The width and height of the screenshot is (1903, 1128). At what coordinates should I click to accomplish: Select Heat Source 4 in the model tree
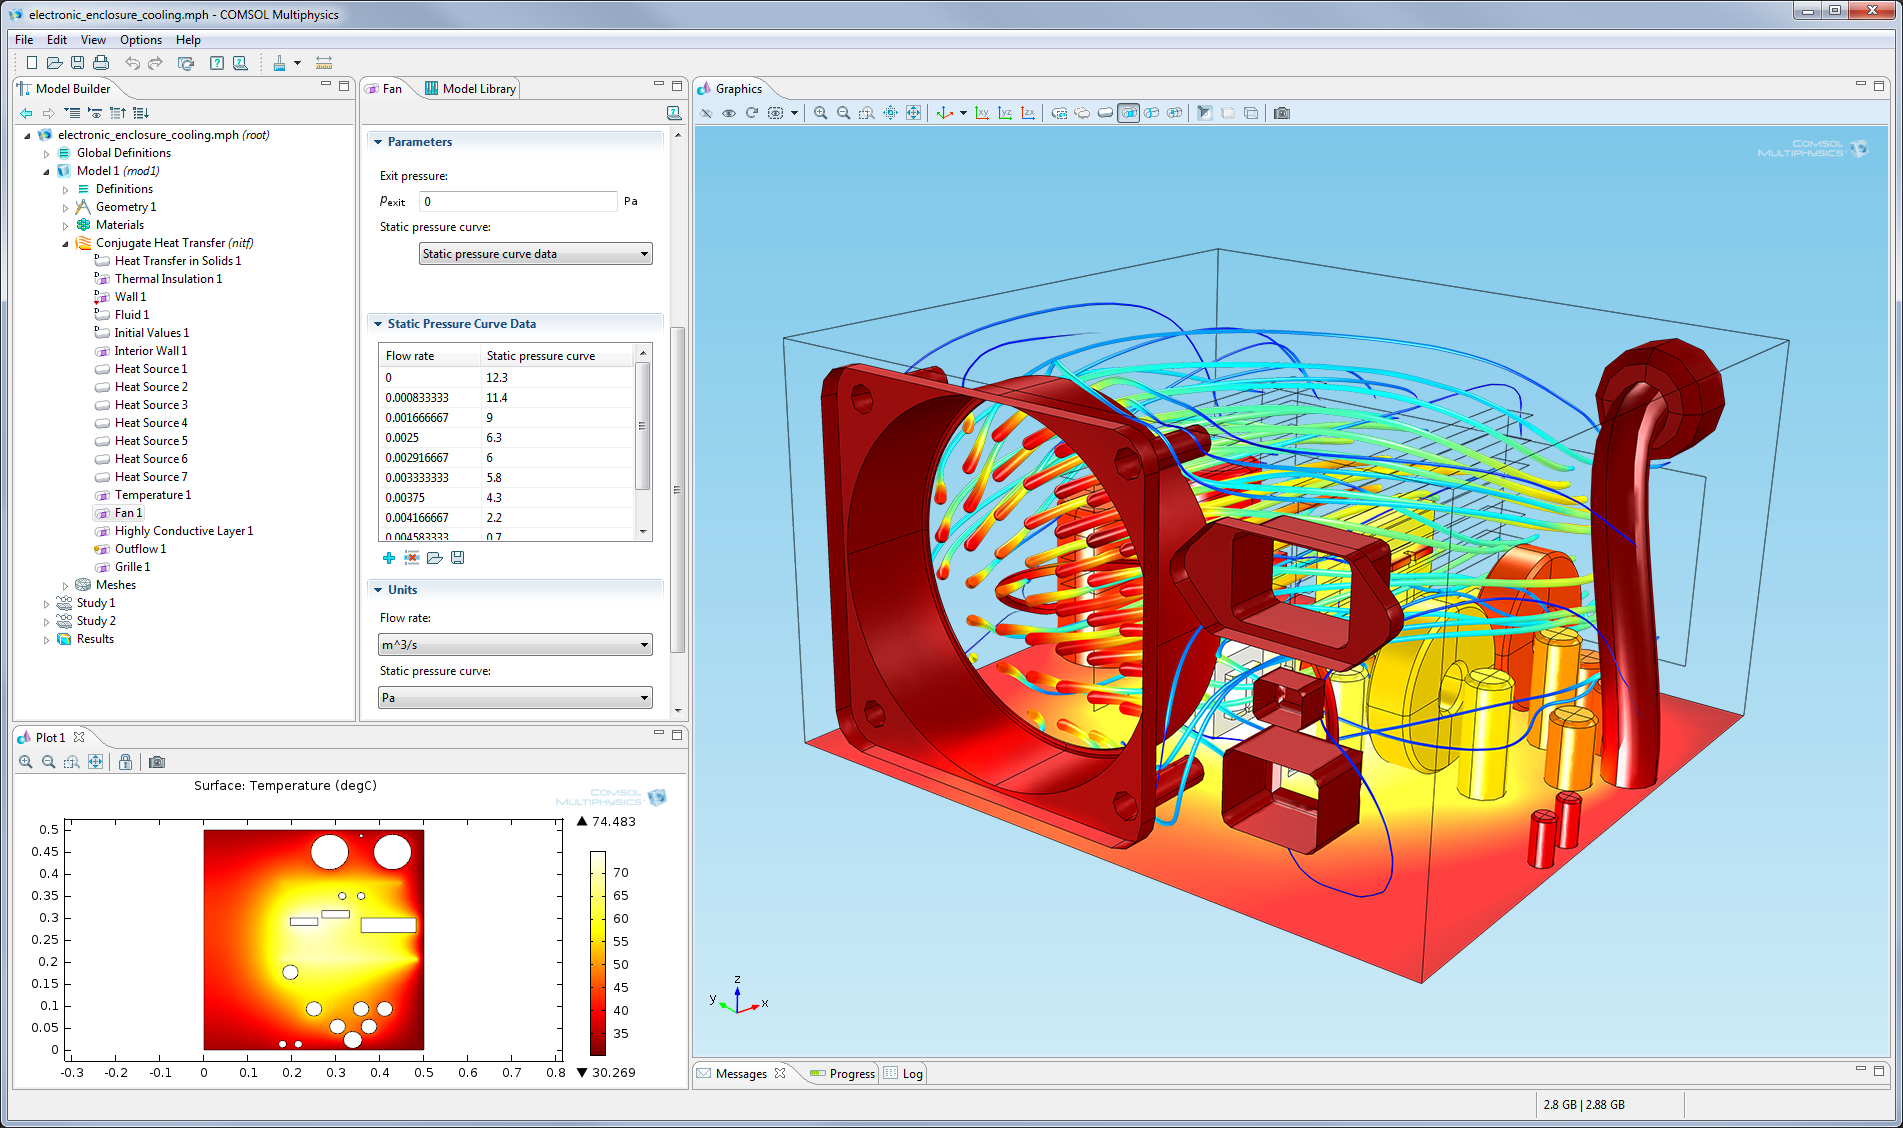[x=150, y=423]
